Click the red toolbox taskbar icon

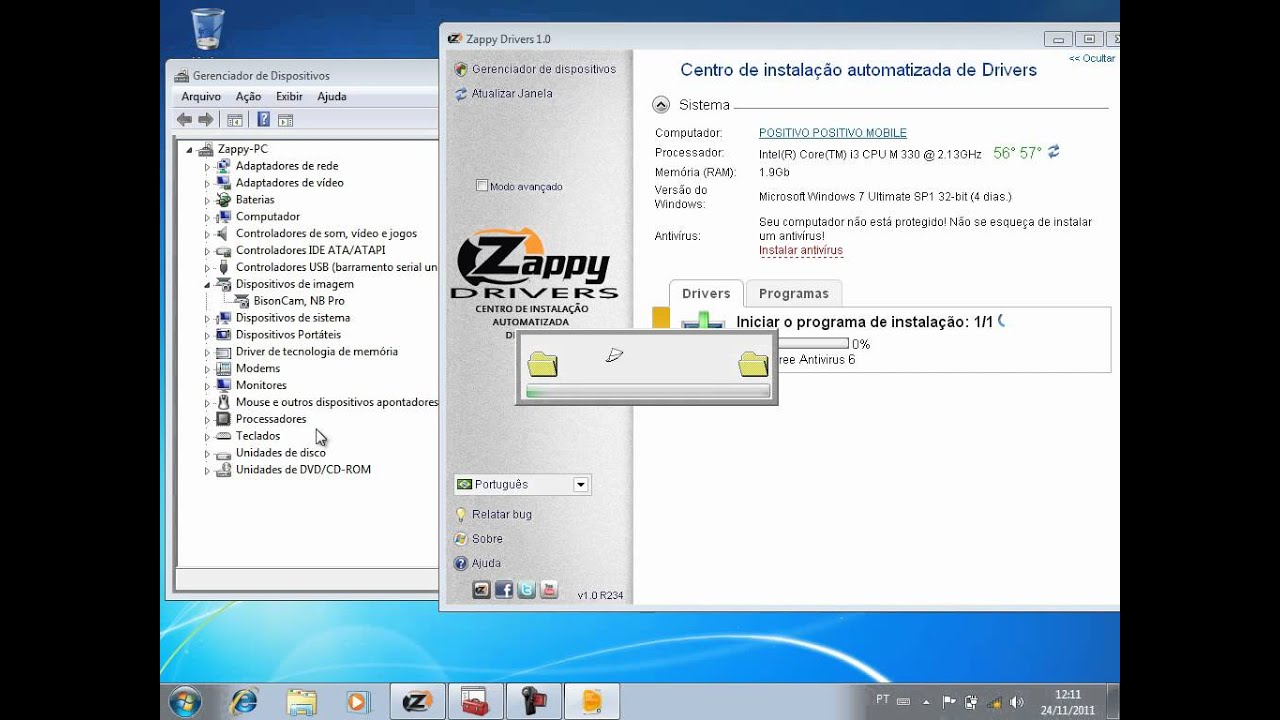point(475,701)
